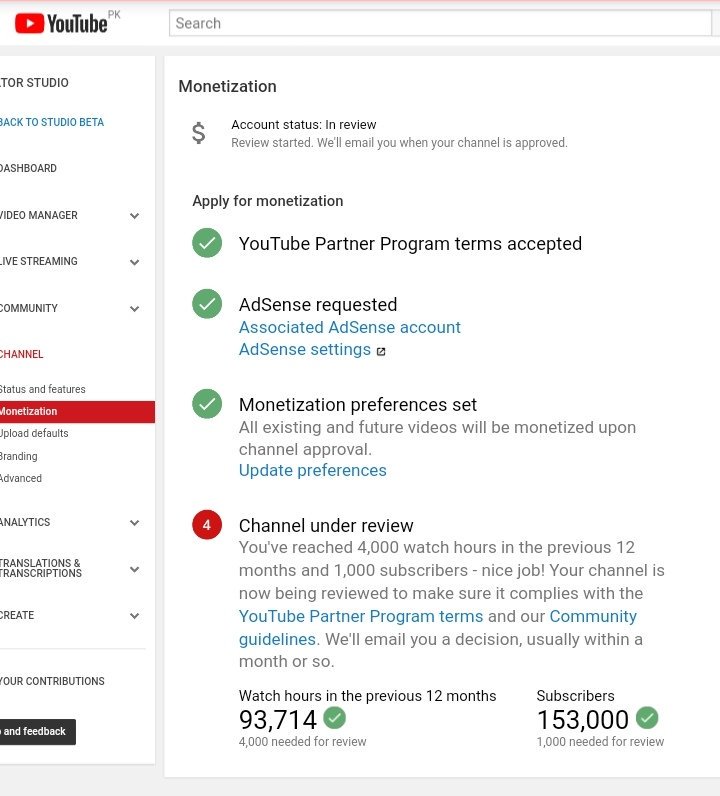Open the Create menu item
Viewport: 720px width, 796px height.
click(x=17, y=615)
